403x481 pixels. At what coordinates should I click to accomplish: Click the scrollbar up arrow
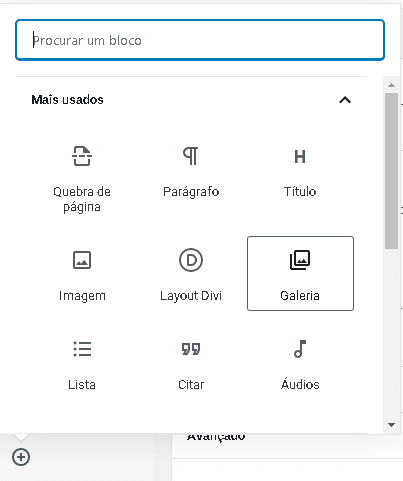tap(391, 85)
